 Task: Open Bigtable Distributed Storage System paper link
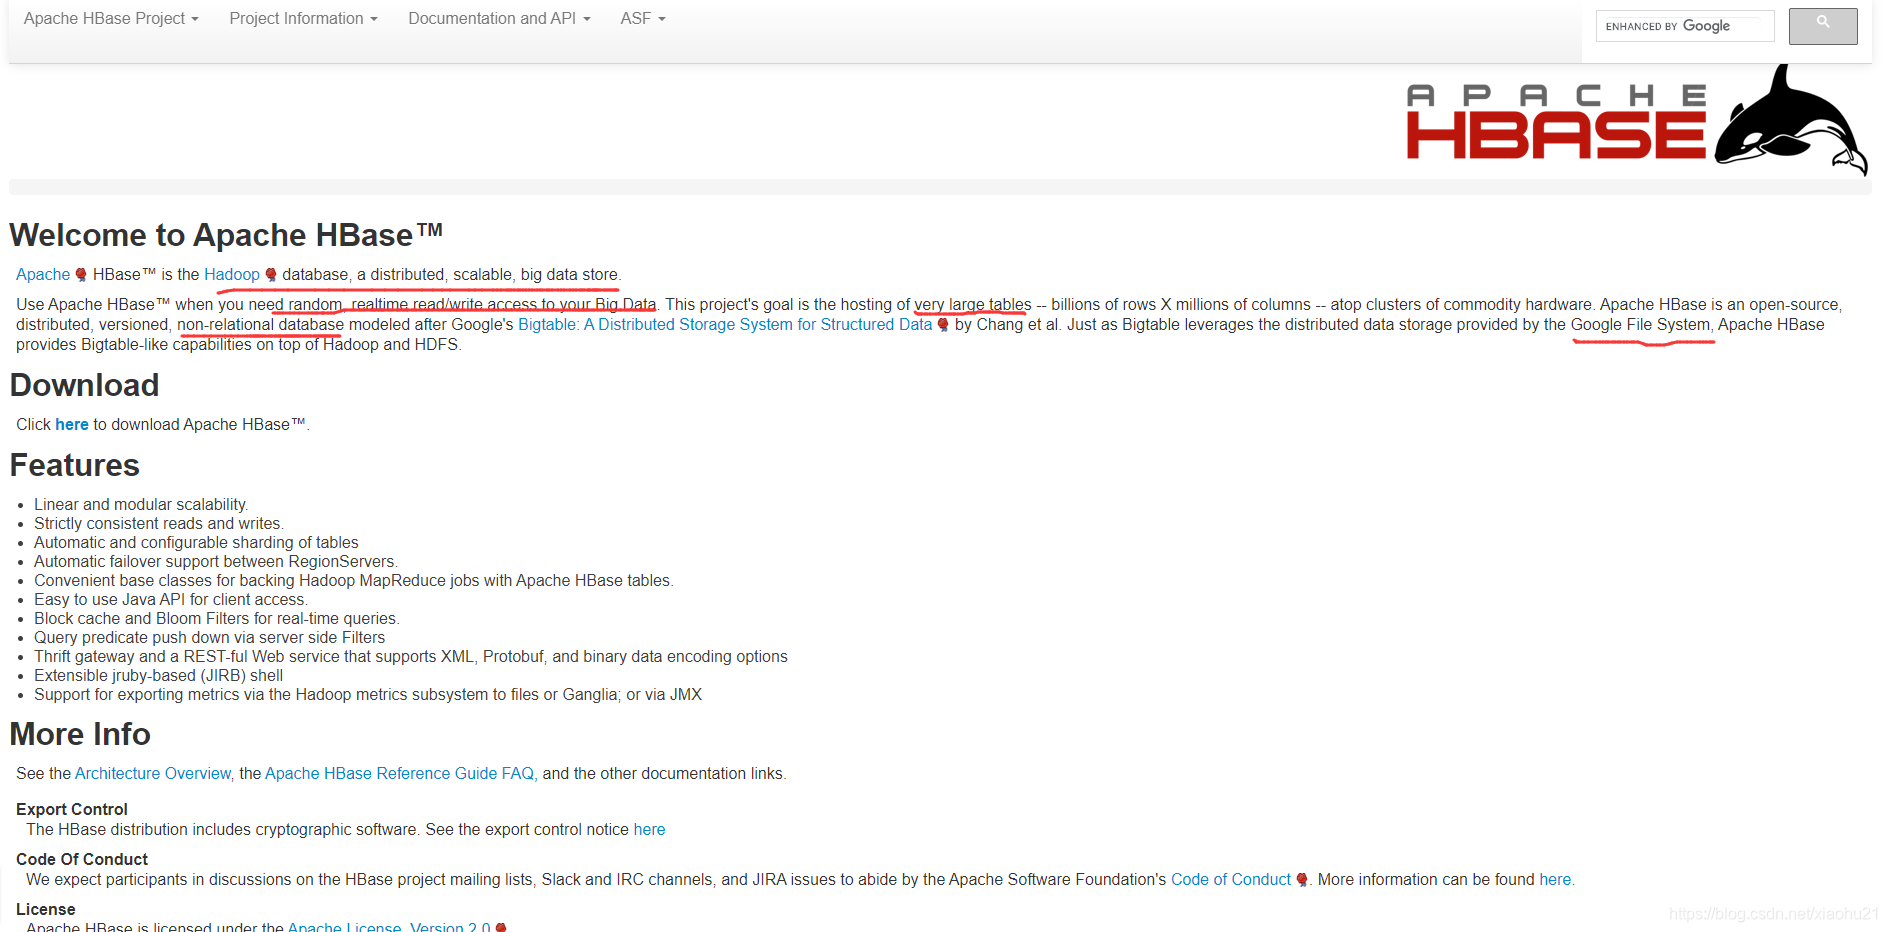(725, 324)
